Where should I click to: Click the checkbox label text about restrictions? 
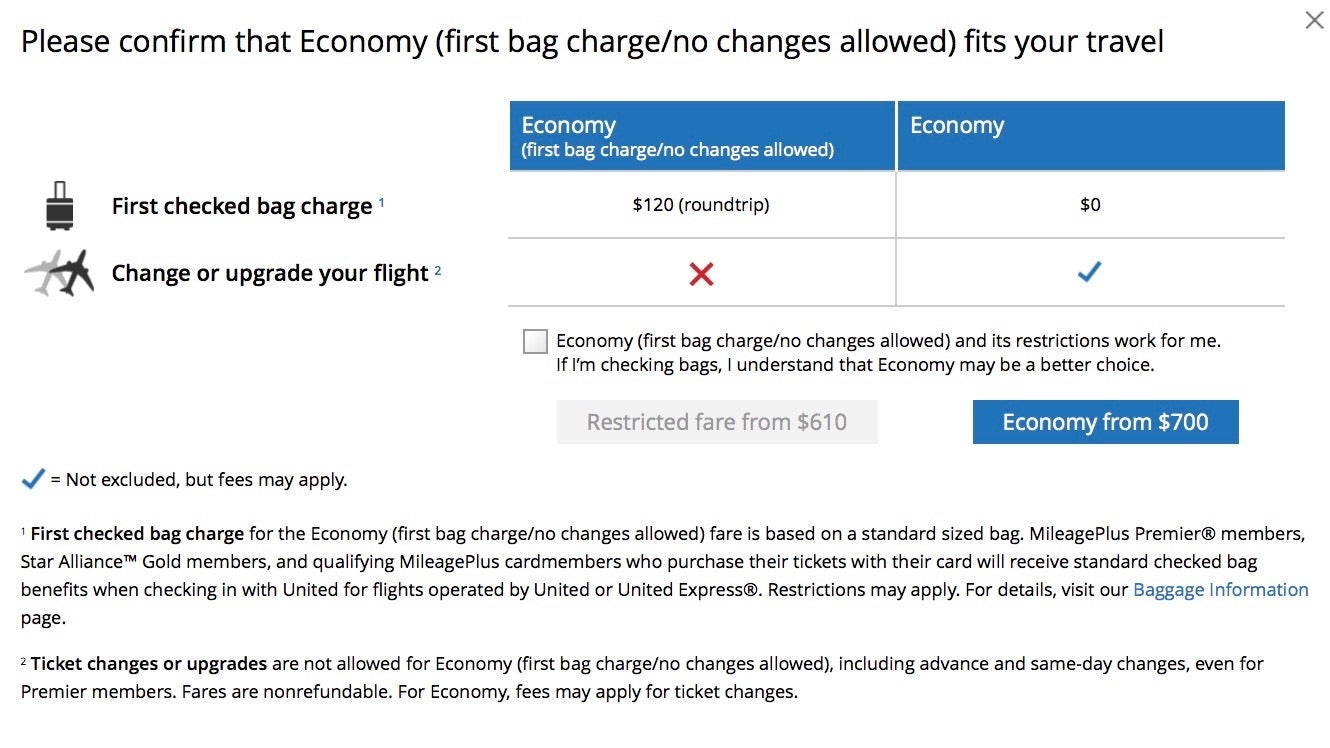click(x=888, y=352)
